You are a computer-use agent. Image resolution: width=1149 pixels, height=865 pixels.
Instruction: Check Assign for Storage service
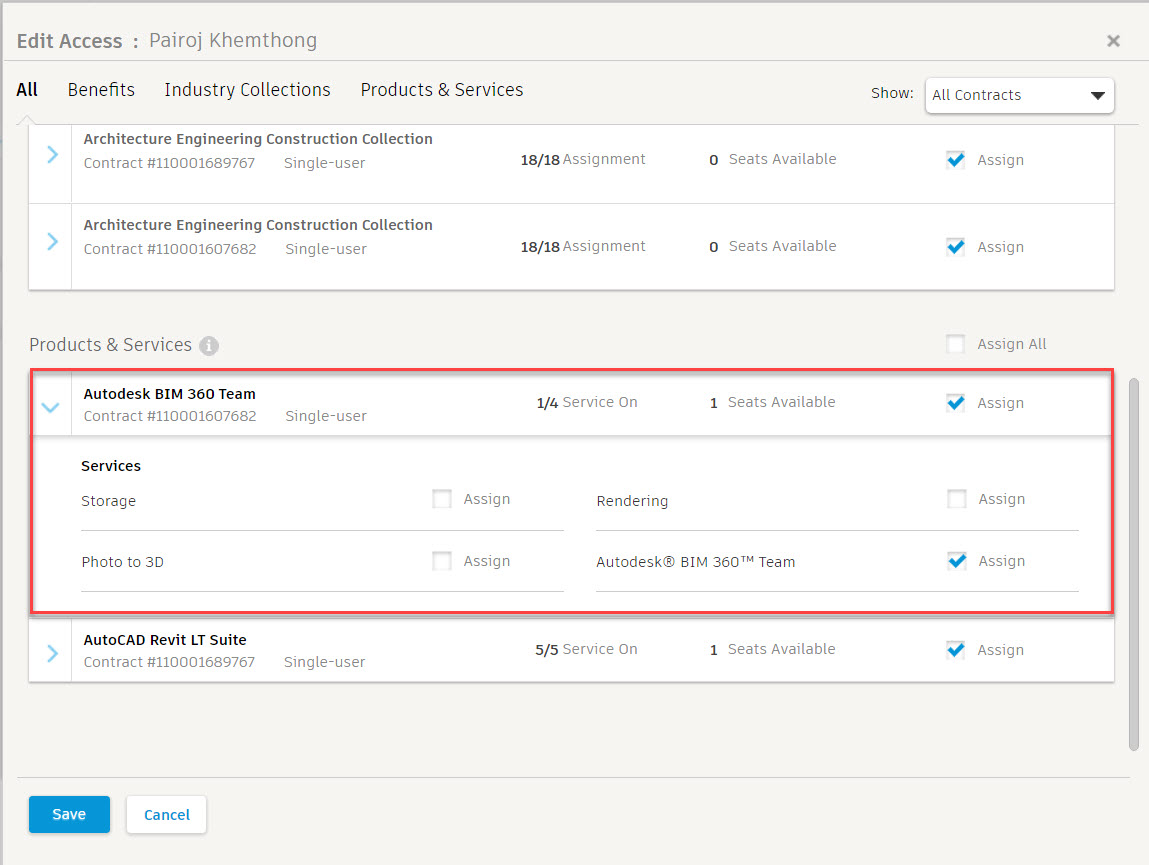pos(442,499)
